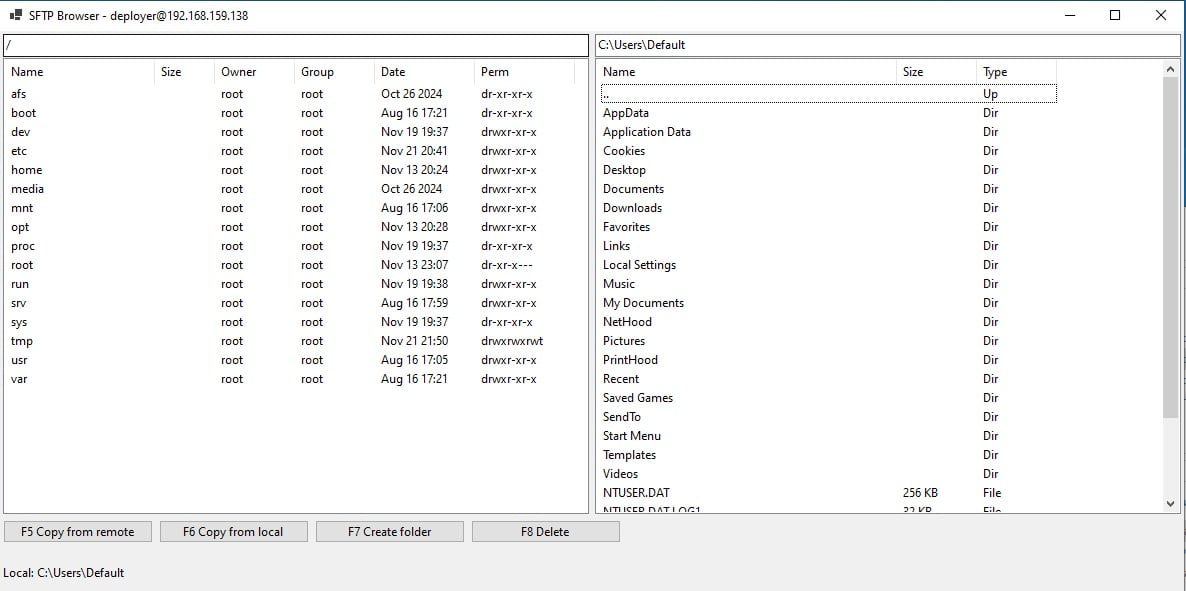Select the NTUSER.DAT file entry

tap(636, 493)
